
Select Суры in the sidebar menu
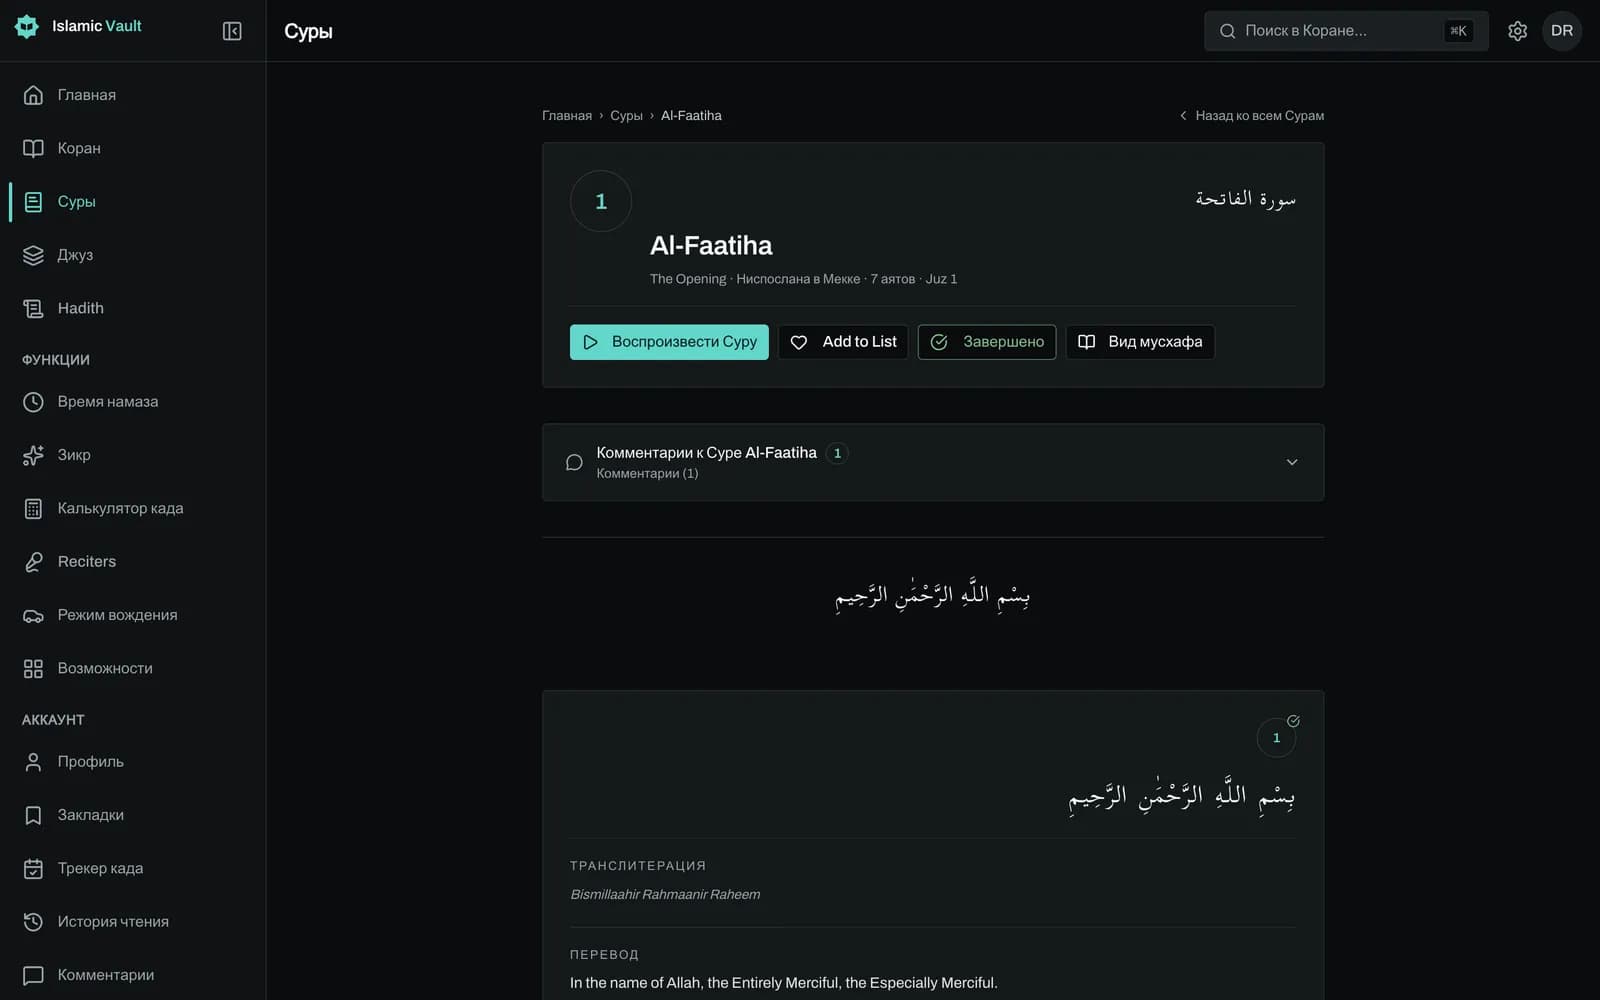pyautogui.click(x=133, y=202)
